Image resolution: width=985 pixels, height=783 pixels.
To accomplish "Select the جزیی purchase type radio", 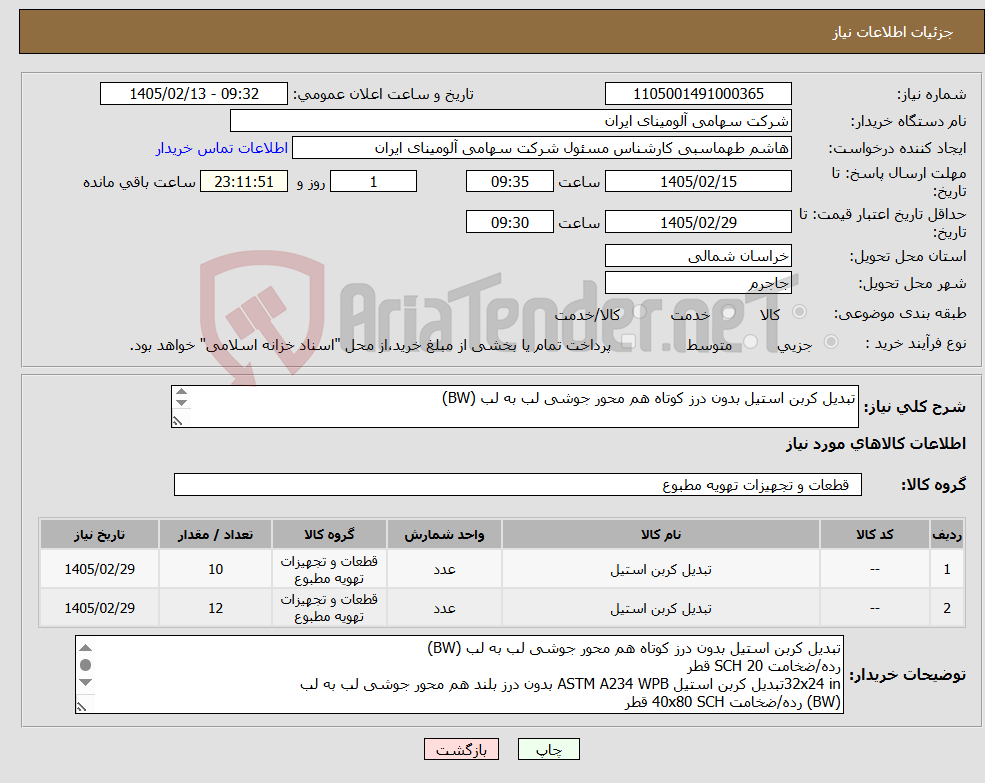I will click(830, 342).
